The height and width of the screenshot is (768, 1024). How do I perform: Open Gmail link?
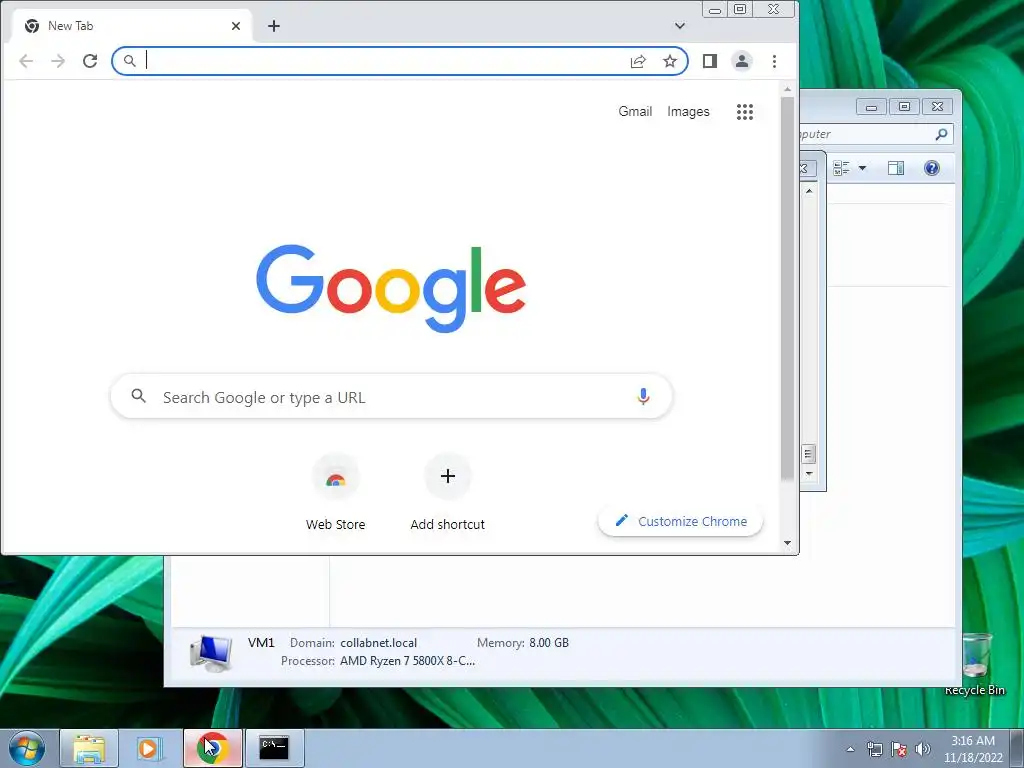635,112
